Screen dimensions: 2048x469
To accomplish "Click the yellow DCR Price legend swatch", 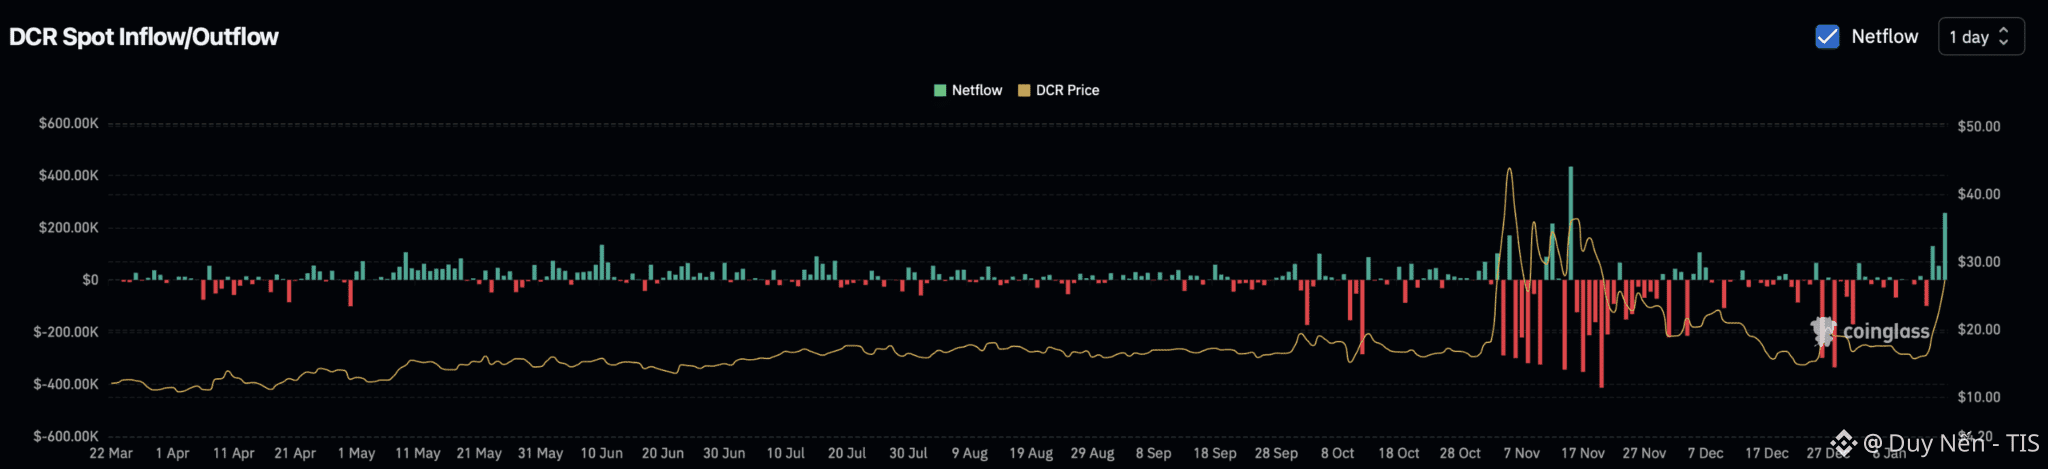I will (1023, 90).
